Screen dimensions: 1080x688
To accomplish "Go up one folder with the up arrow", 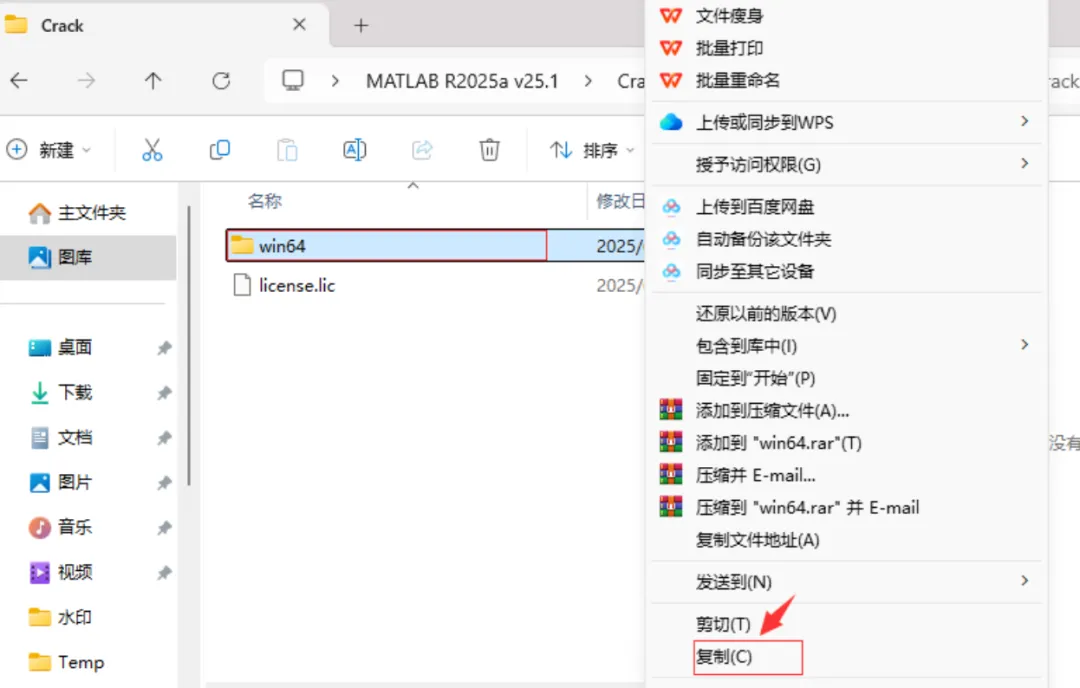I will tap(153, 81).
